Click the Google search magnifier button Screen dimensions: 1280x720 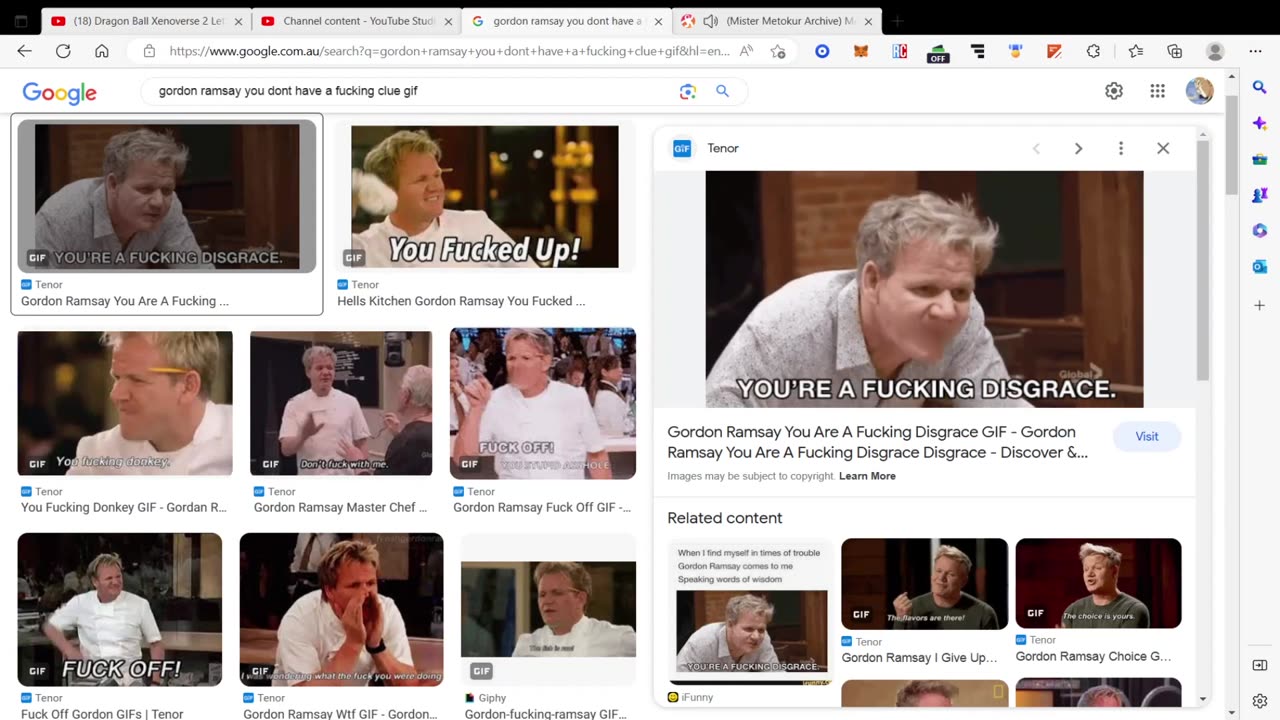point(723,91)
